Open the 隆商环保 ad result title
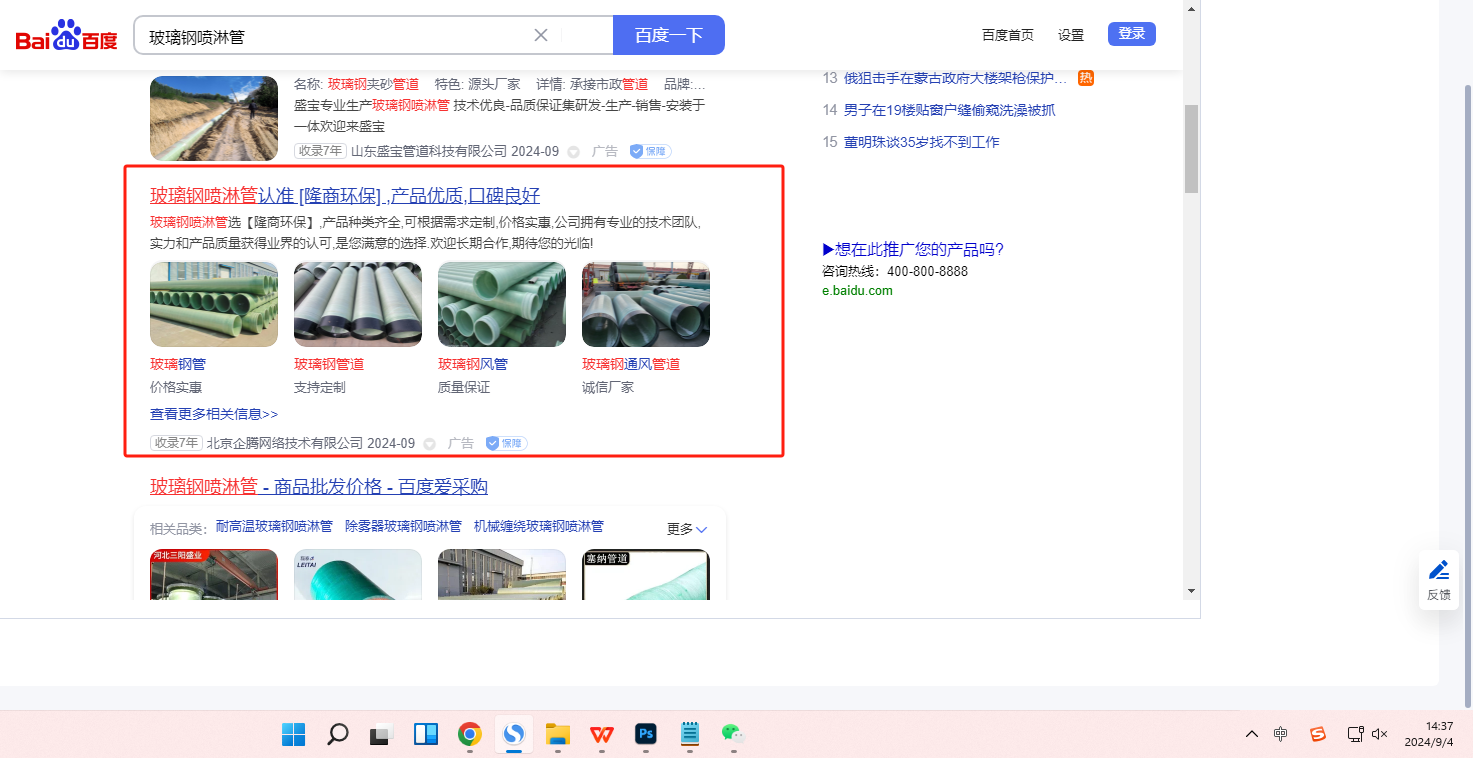Screen dimensions: 1473x758 pyautogui.click(x=345, y=195)
